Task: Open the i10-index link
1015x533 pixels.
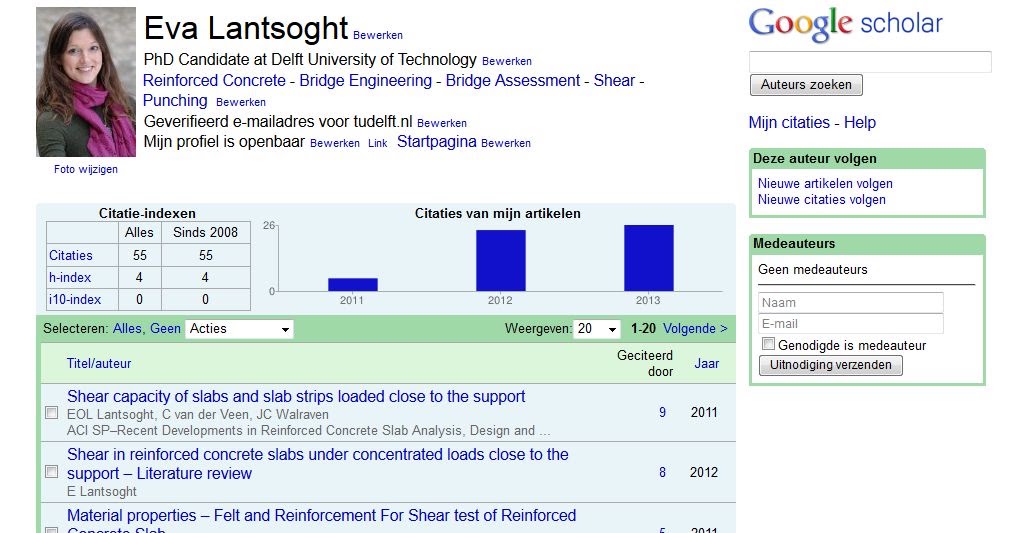Action: [75, 299]
